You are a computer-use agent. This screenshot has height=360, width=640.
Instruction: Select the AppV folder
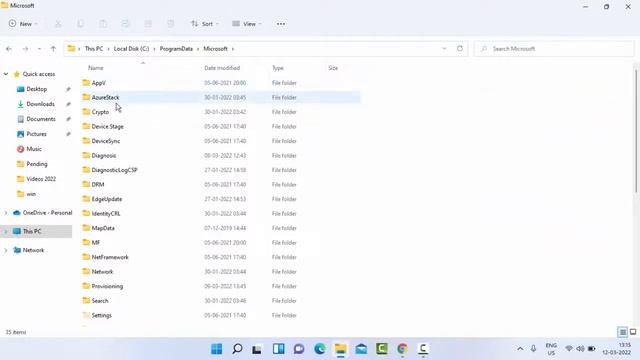coord(99,83)
